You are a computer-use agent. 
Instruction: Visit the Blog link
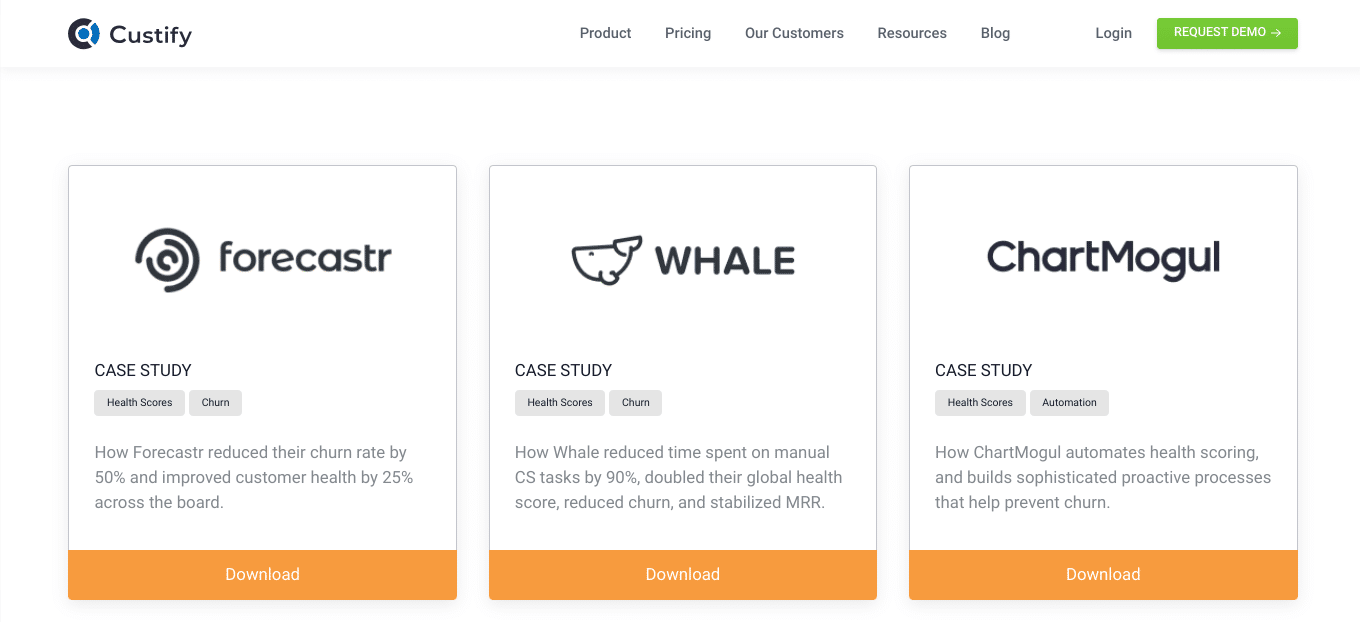(995, 33)
